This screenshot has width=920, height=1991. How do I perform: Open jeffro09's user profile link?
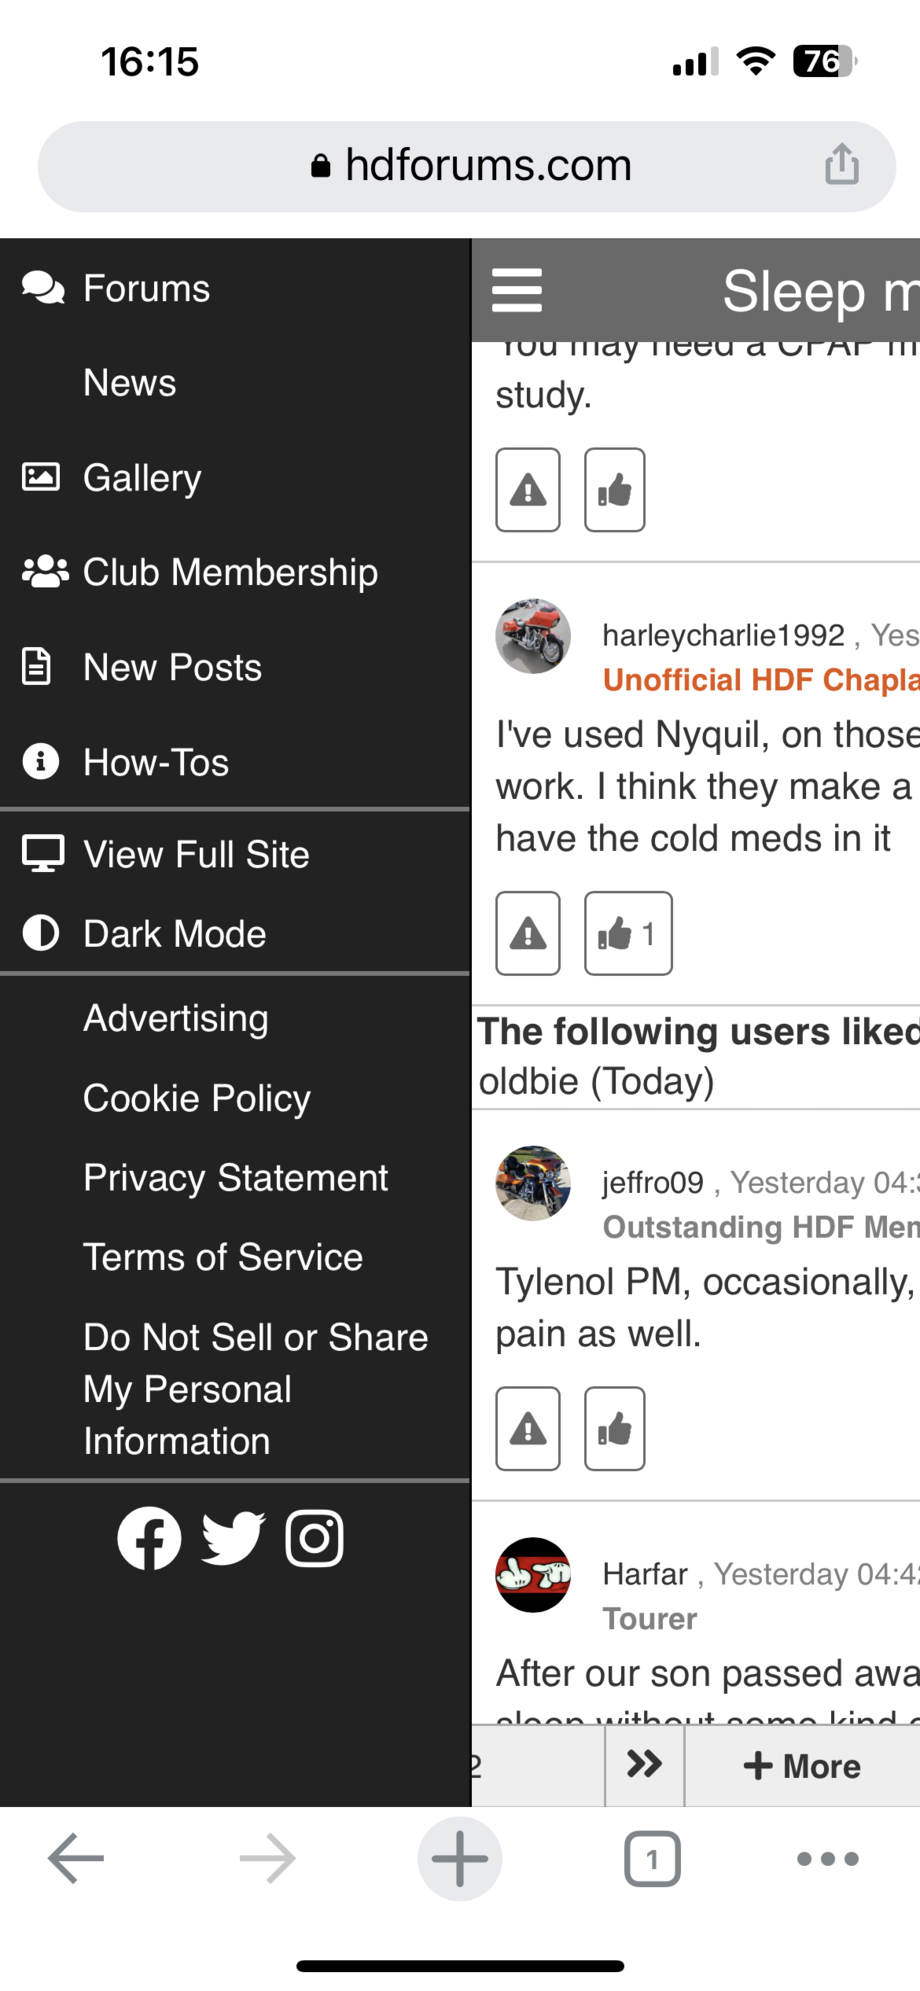pos(653,1183)
